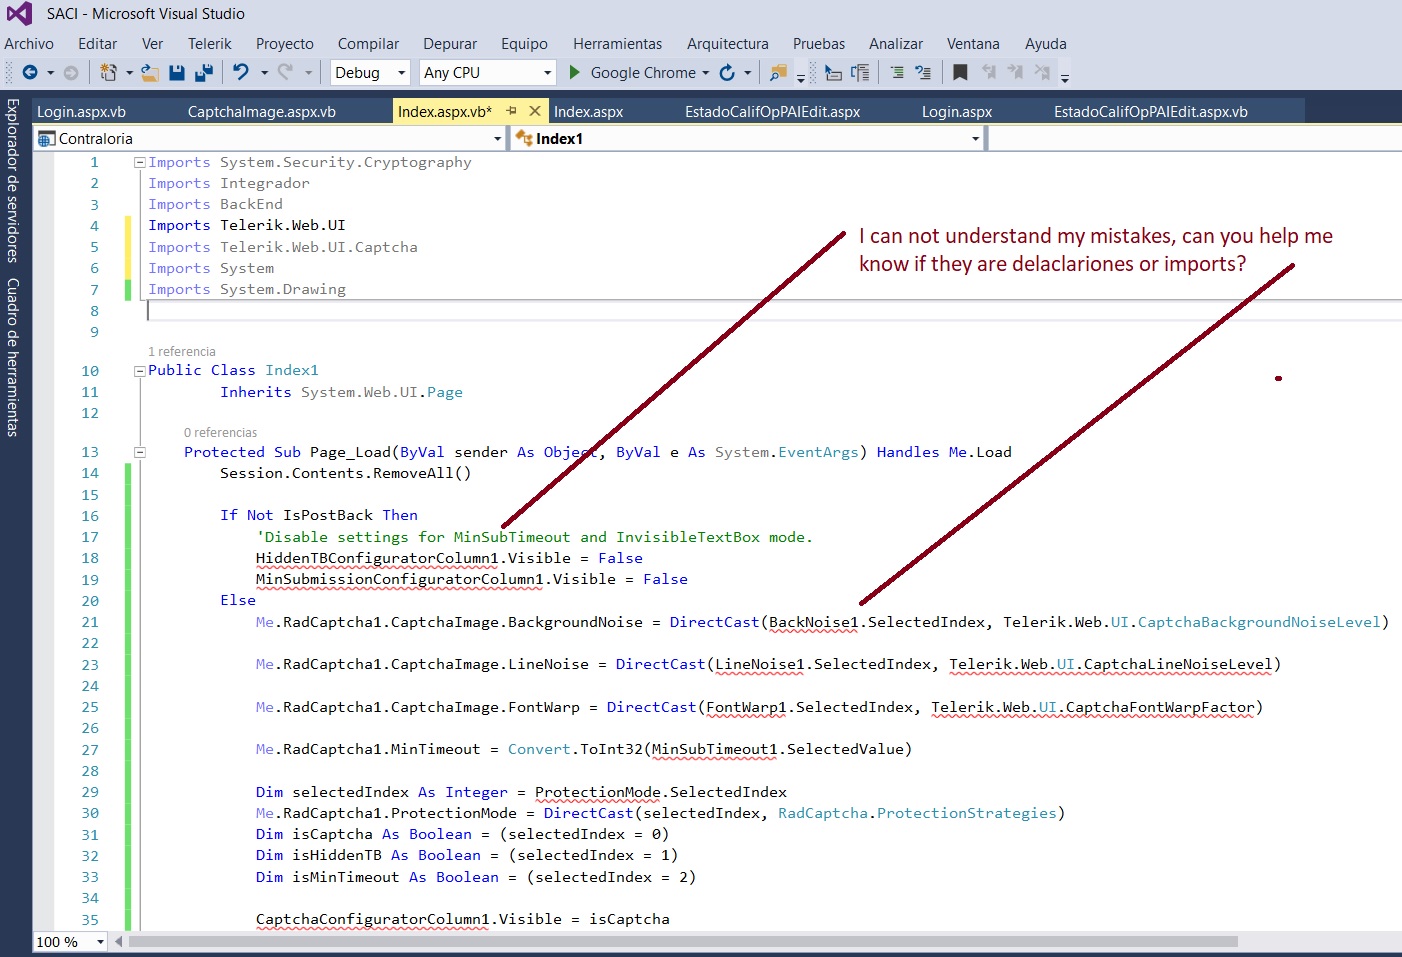1402x957 pixels.
Task: Click the horizontal scrollbar of the editor
Action: coord(682,941)
